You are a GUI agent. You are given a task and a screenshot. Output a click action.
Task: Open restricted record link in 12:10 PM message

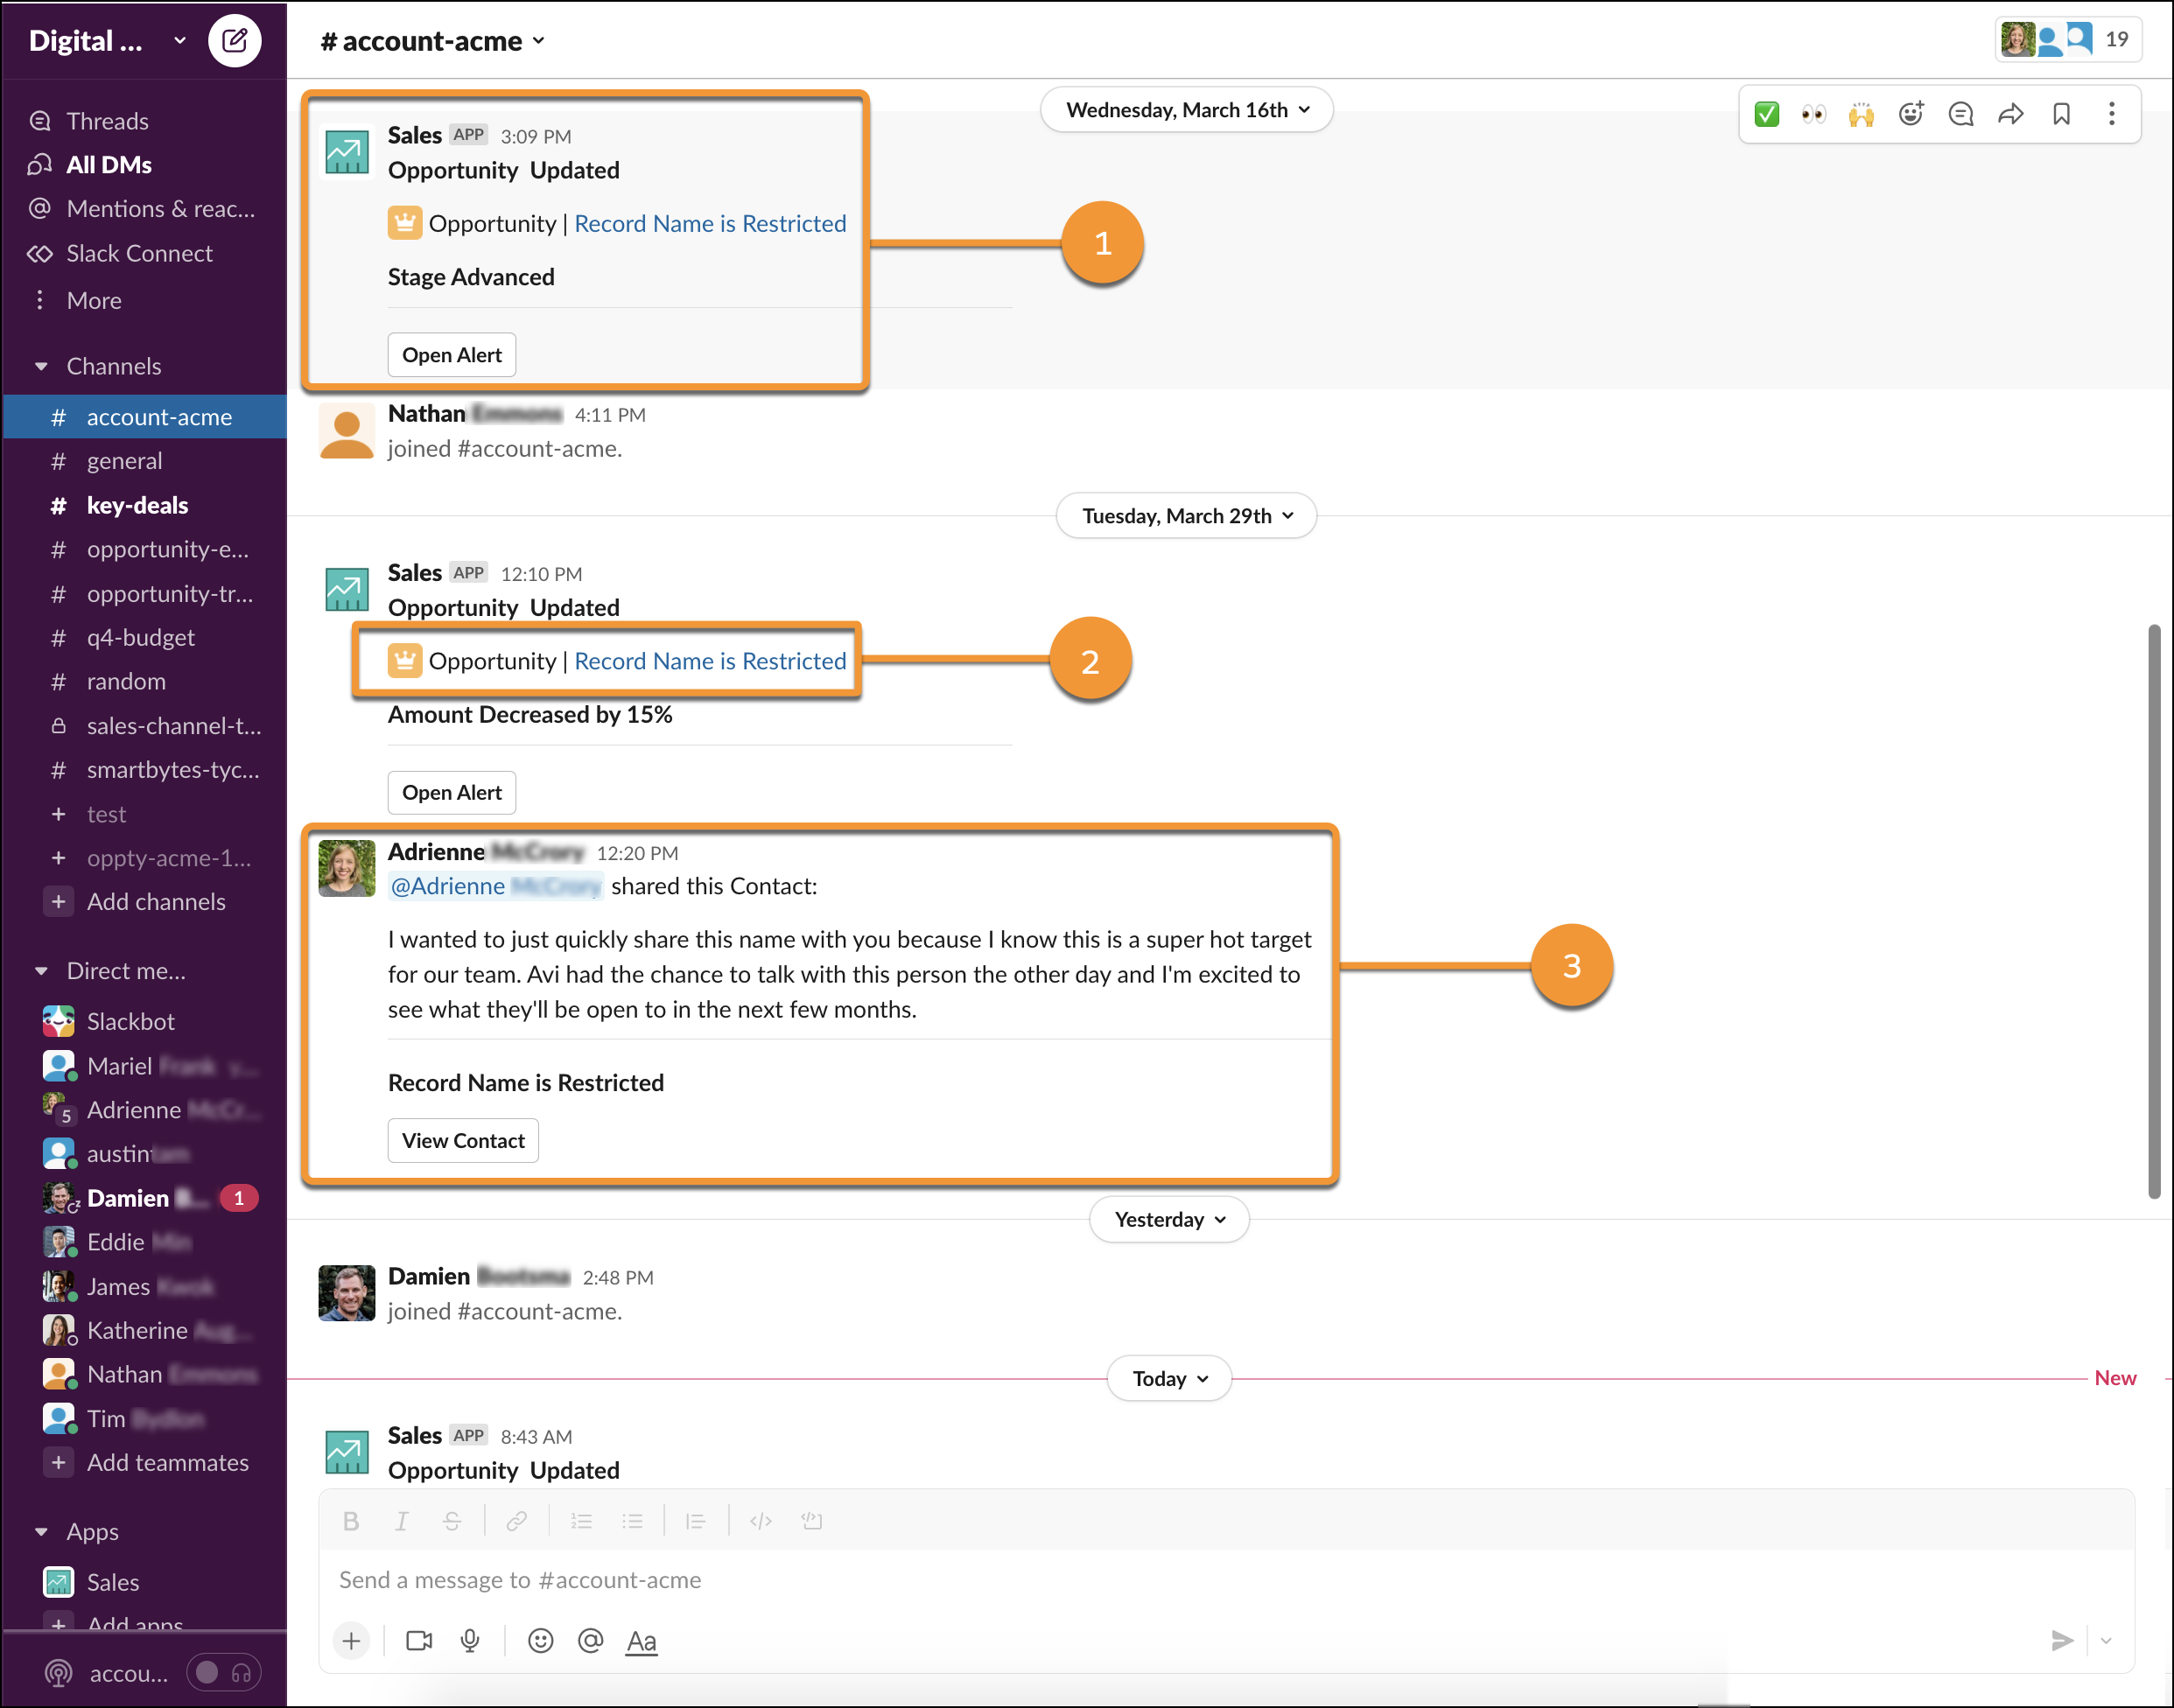(710, 662)
